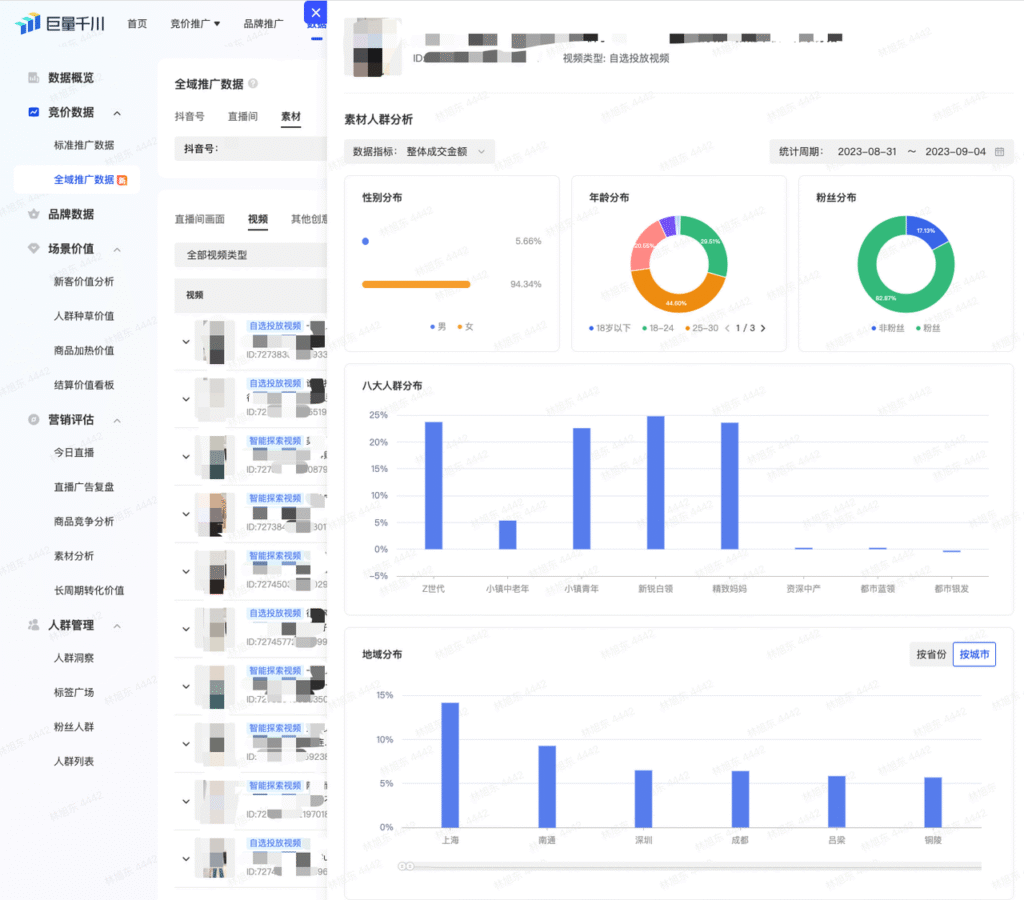Click the 品牌数据 crown icon

33,214
